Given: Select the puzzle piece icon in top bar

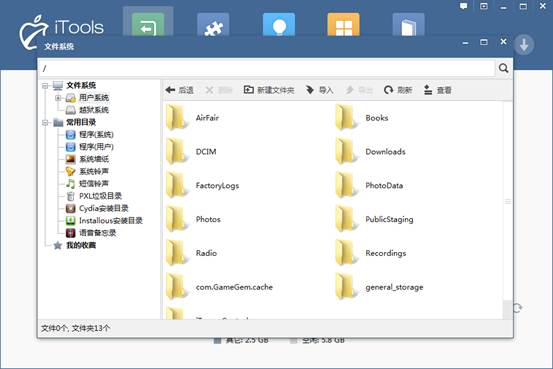Looking at the screenshot, I should [x=213, y=25].
